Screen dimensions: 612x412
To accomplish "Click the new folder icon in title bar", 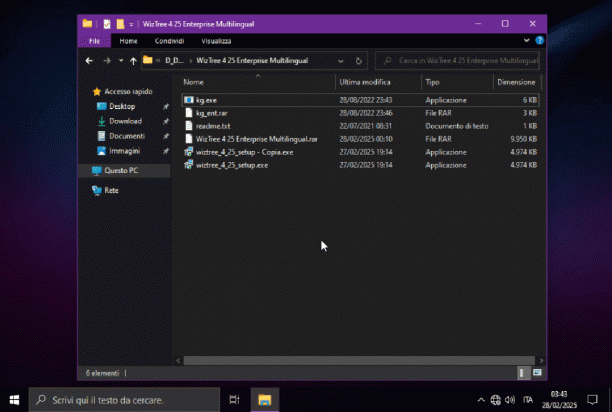I will [120, 24].
